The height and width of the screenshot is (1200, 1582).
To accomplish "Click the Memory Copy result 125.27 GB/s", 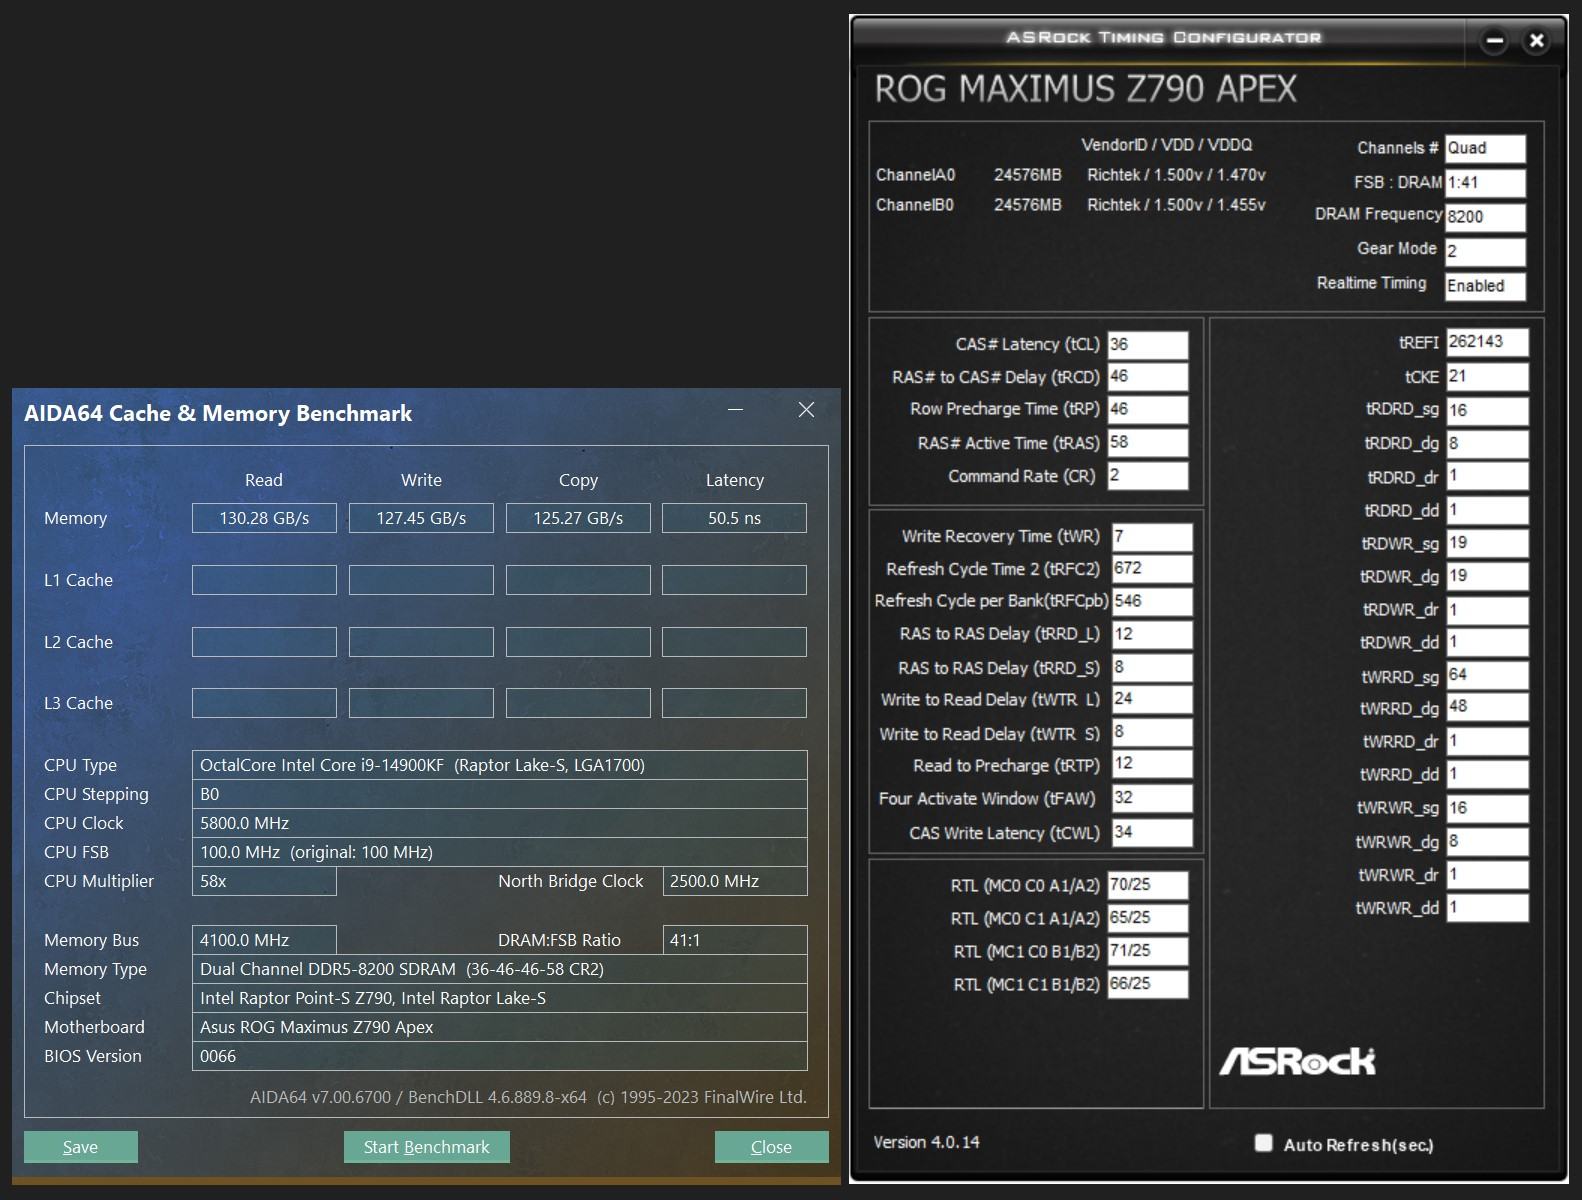I will (578, 518).
